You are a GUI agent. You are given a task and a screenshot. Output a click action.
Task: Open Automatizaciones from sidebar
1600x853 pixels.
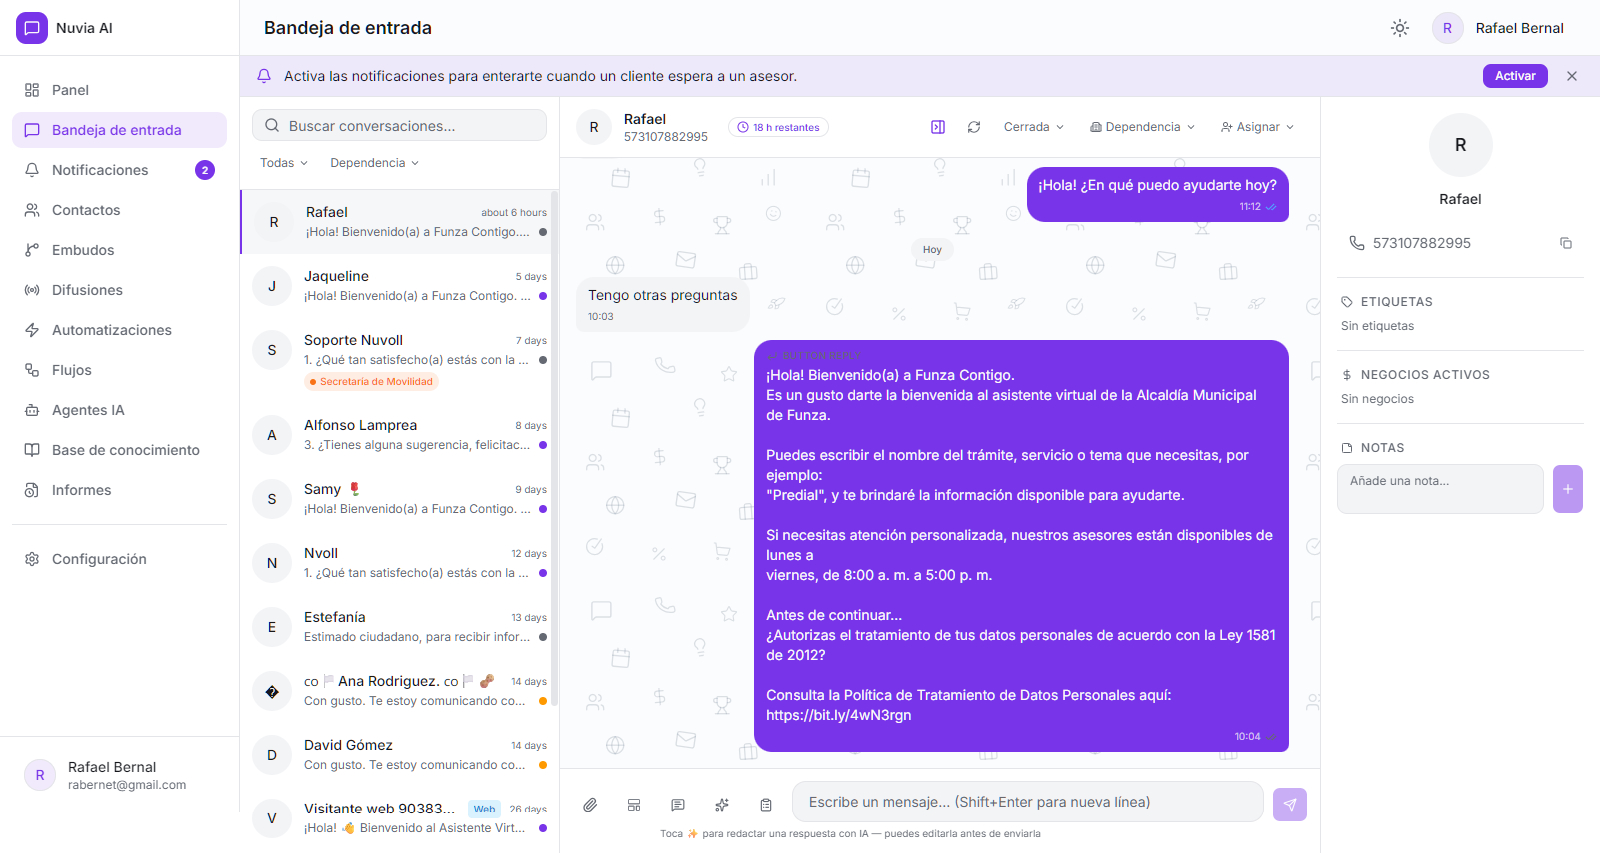119,330
